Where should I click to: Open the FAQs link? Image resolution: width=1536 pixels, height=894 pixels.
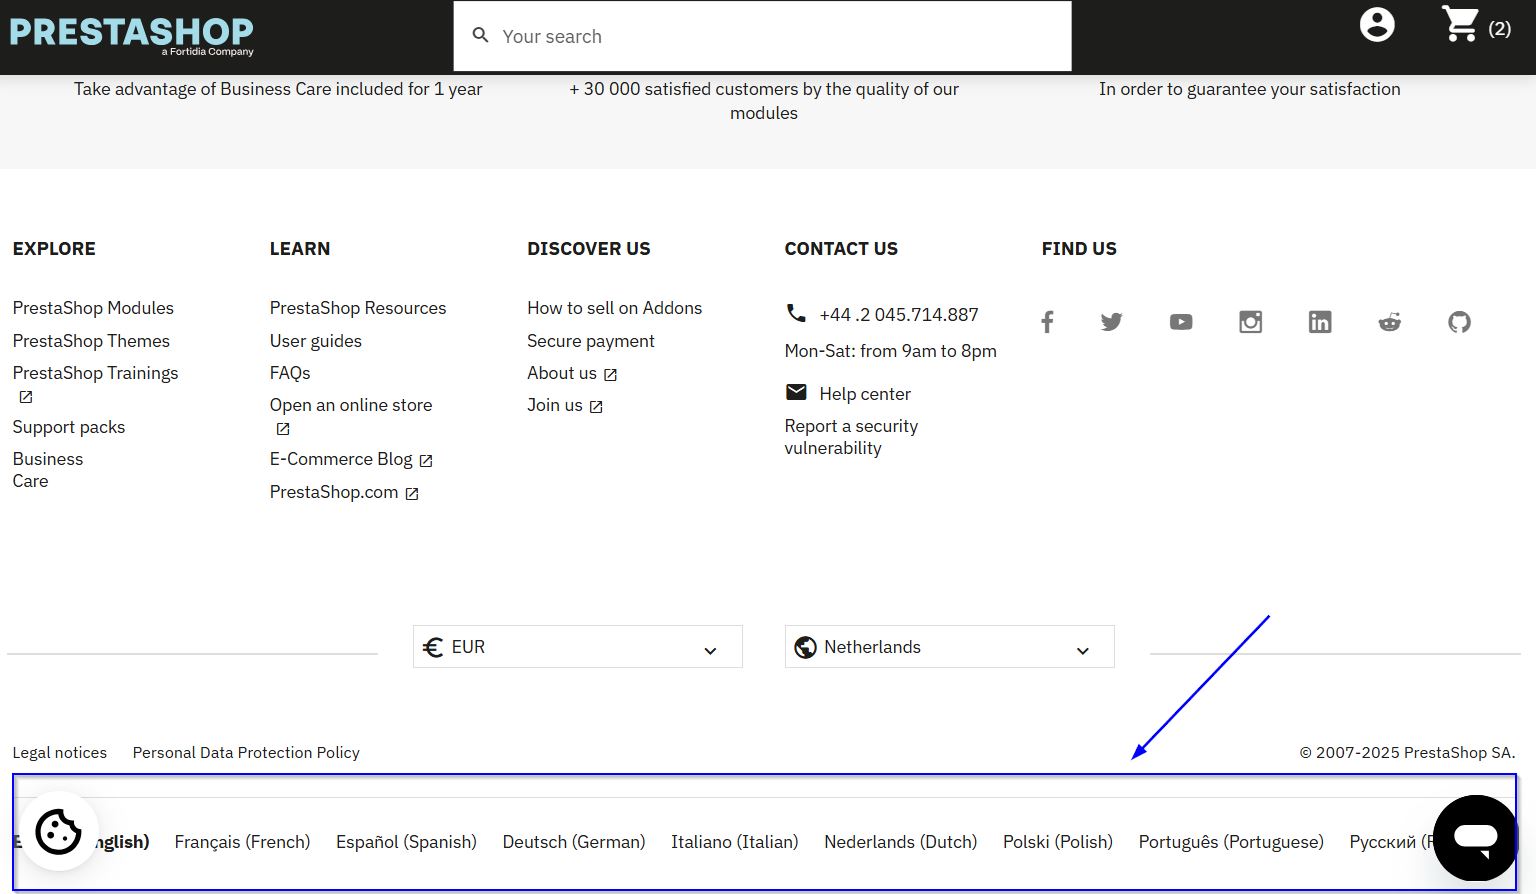290,373
